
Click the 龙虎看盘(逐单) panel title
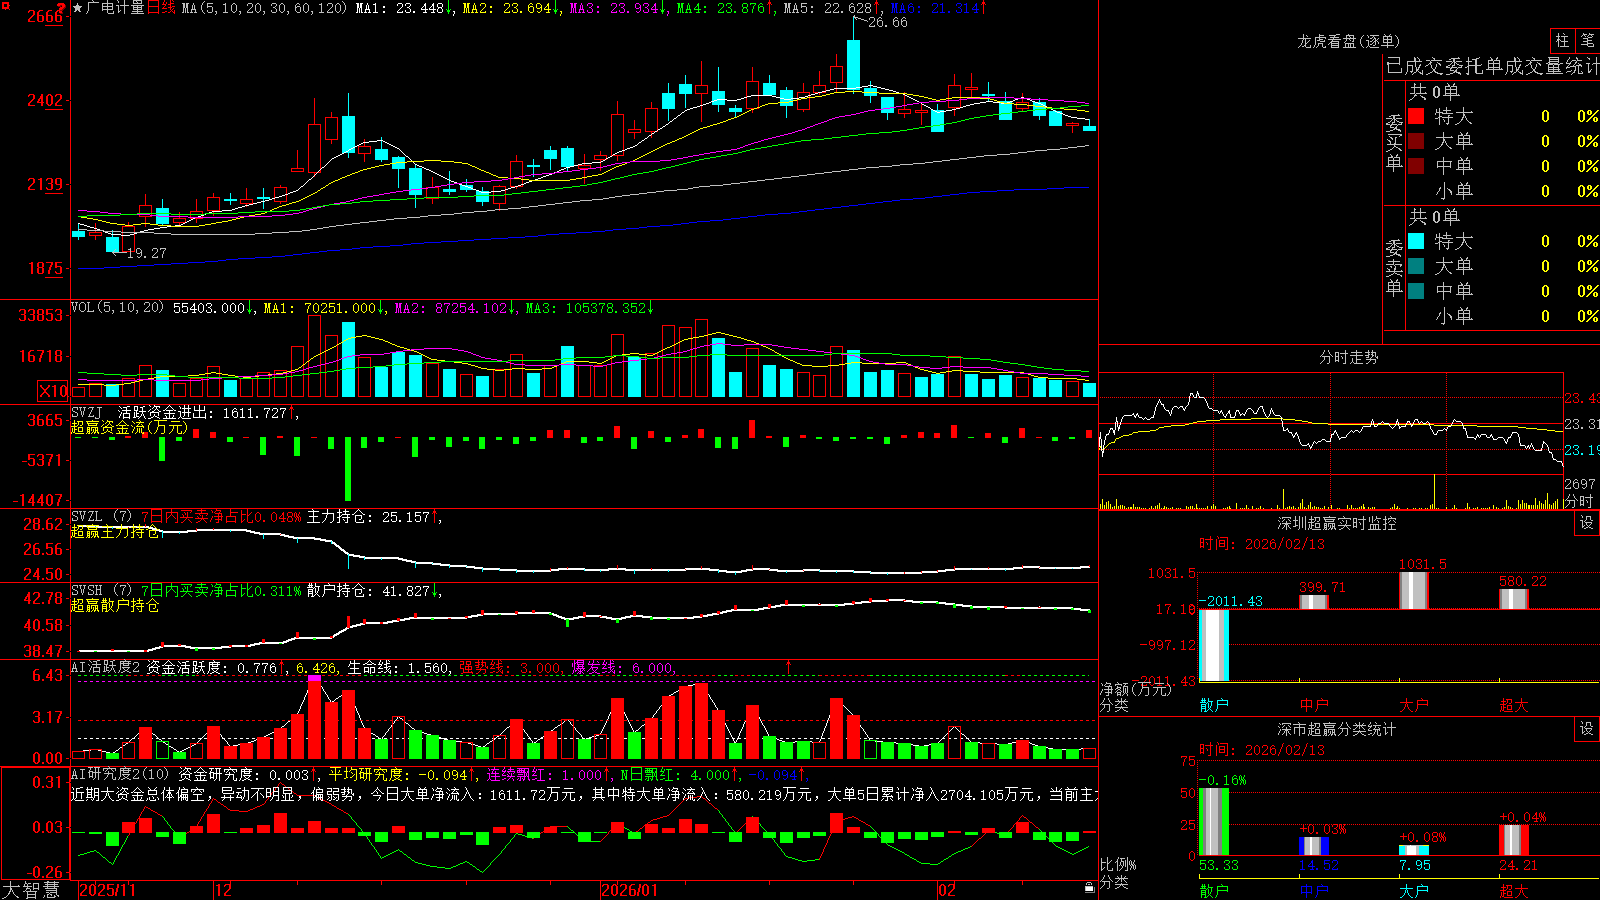(1348, 41)
